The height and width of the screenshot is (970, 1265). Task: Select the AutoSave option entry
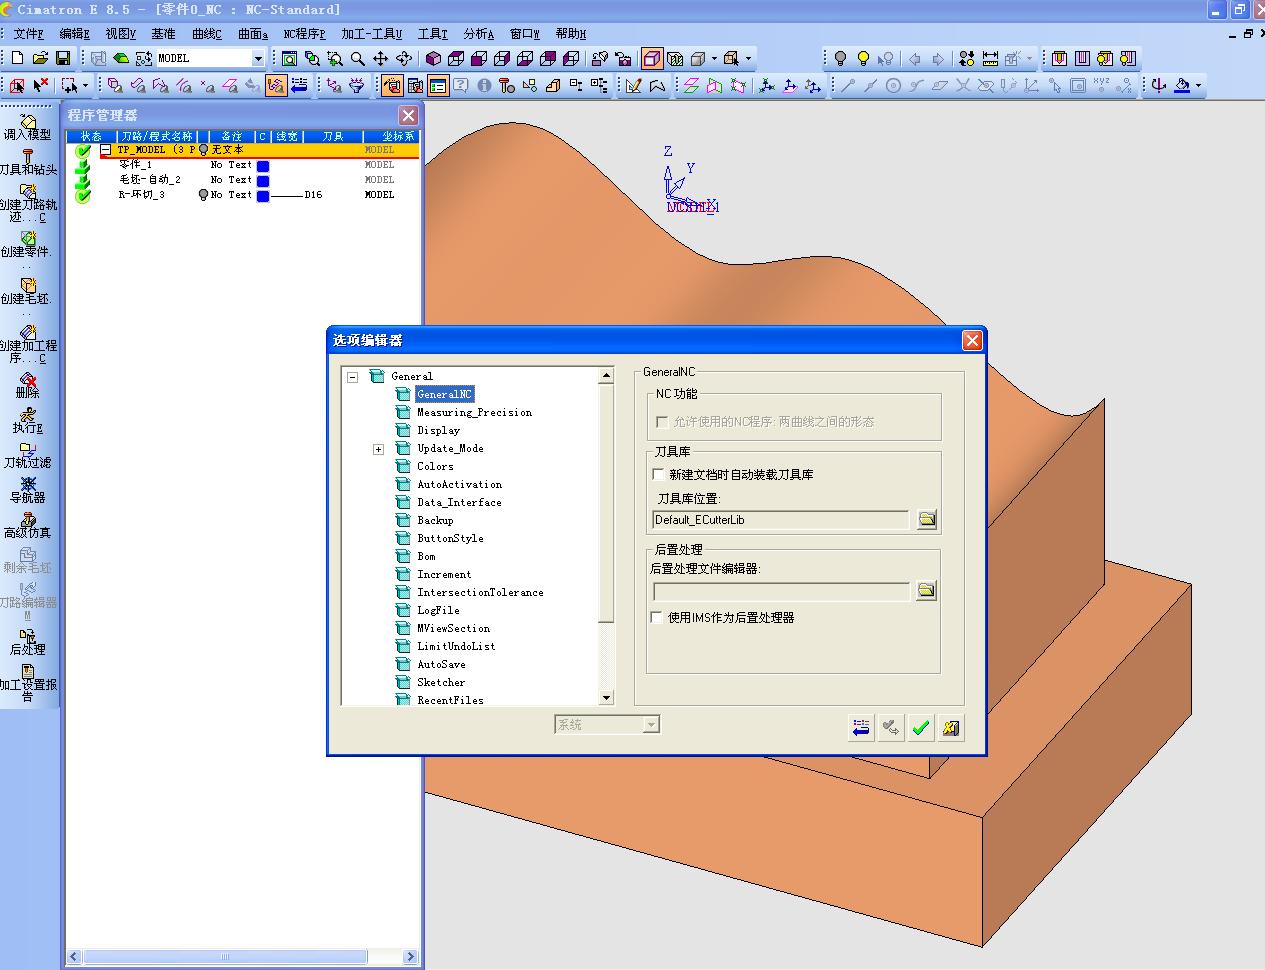441,664
